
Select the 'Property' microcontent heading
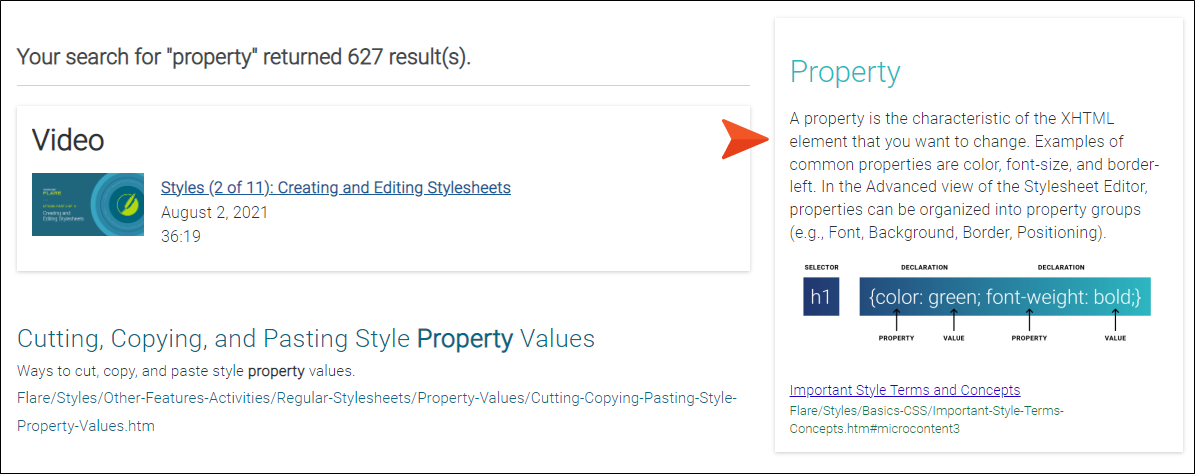click(x=844, y=72)
